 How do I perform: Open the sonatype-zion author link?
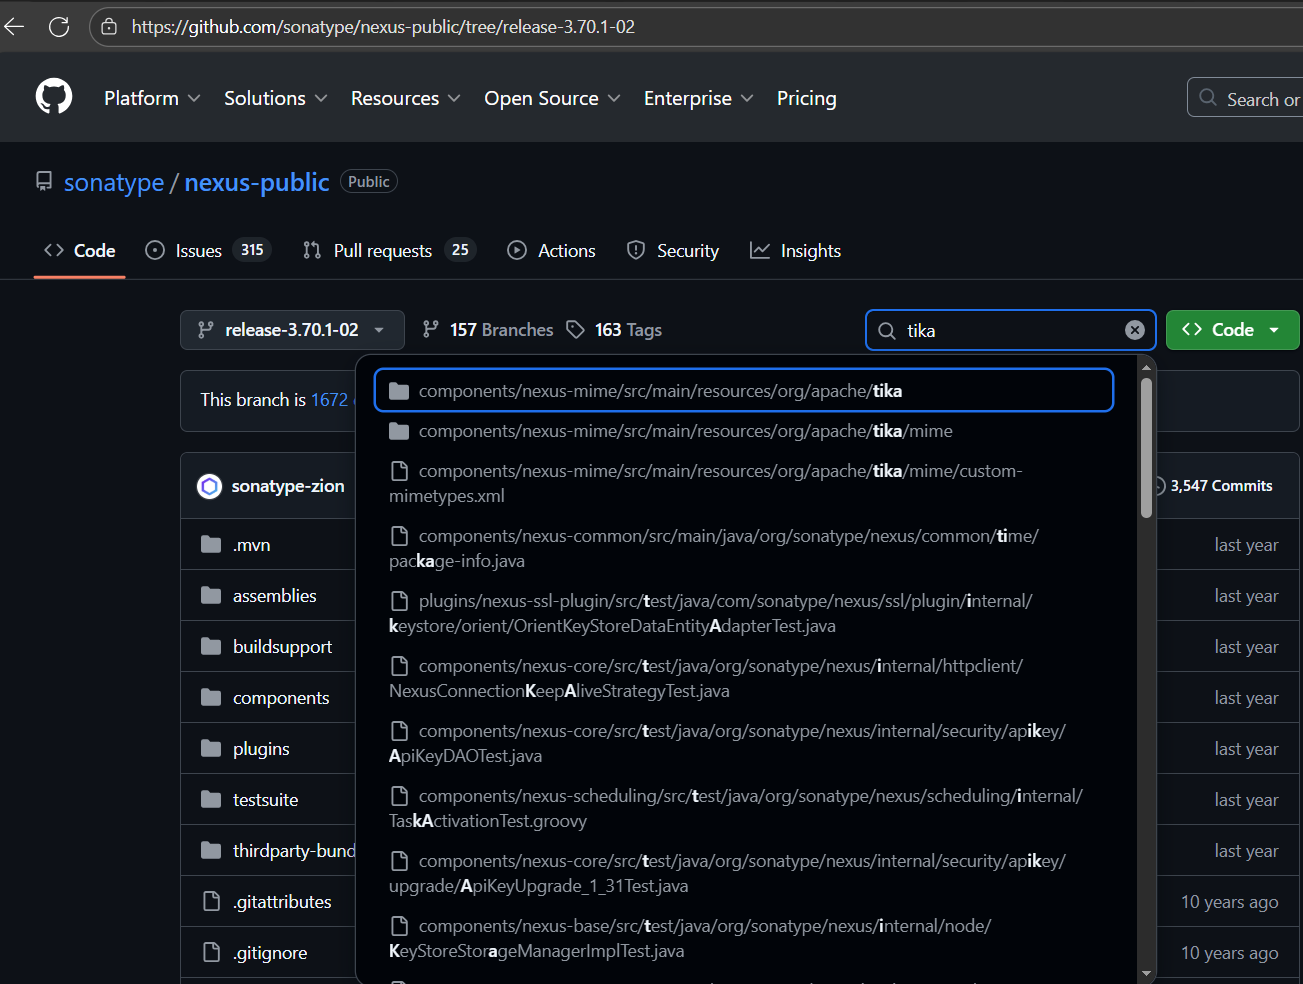click(288, 486)
